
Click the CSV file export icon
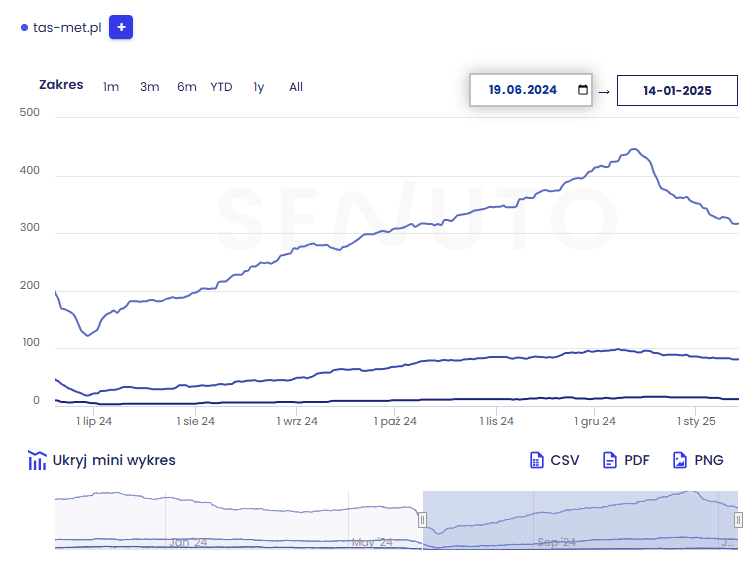[x=536, y=460]
